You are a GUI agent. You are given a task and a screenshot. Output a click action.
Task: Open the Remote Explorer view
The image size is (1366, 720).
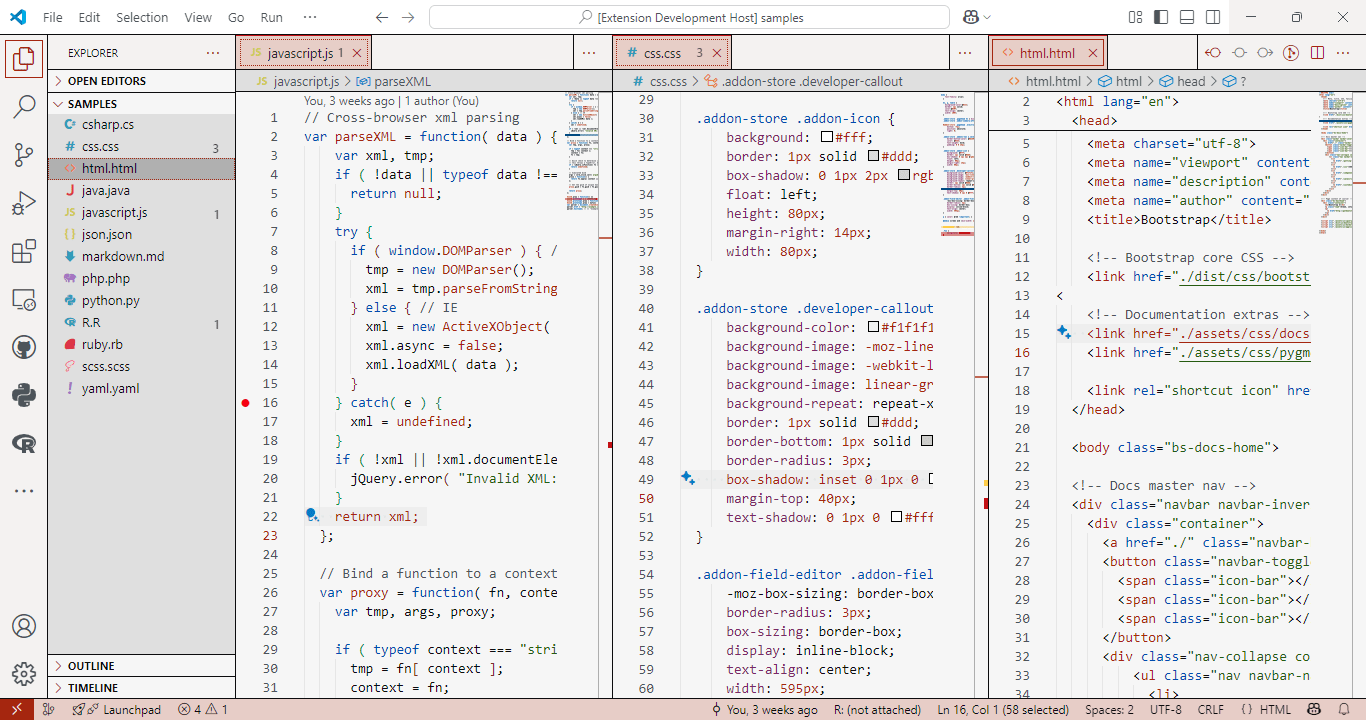24,299
